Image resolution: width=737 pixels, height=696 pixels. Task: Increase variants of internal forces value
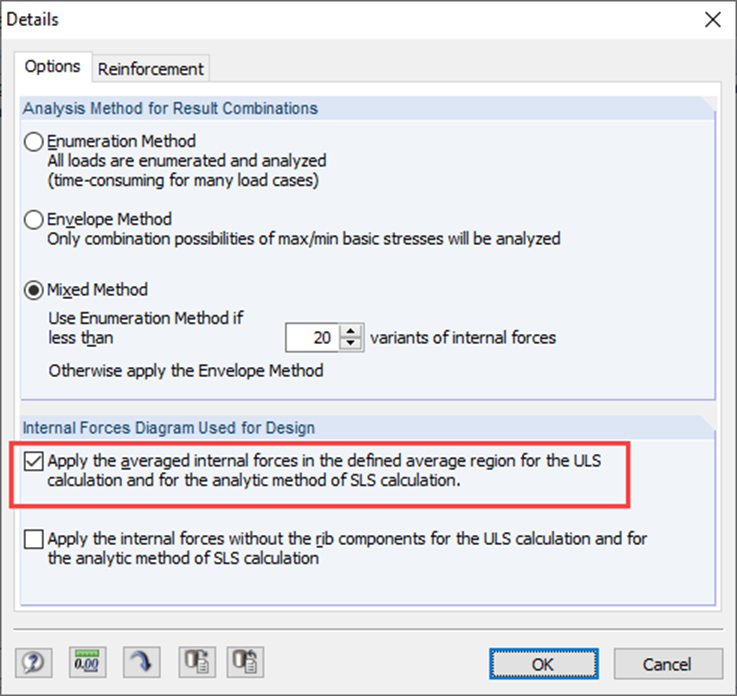pos(350,332)
